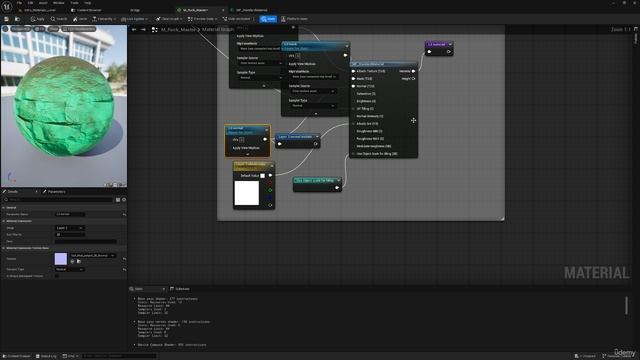This screenshot has height=360, width=640.
Task: Open the Window menu
Action: coord(59,3)
